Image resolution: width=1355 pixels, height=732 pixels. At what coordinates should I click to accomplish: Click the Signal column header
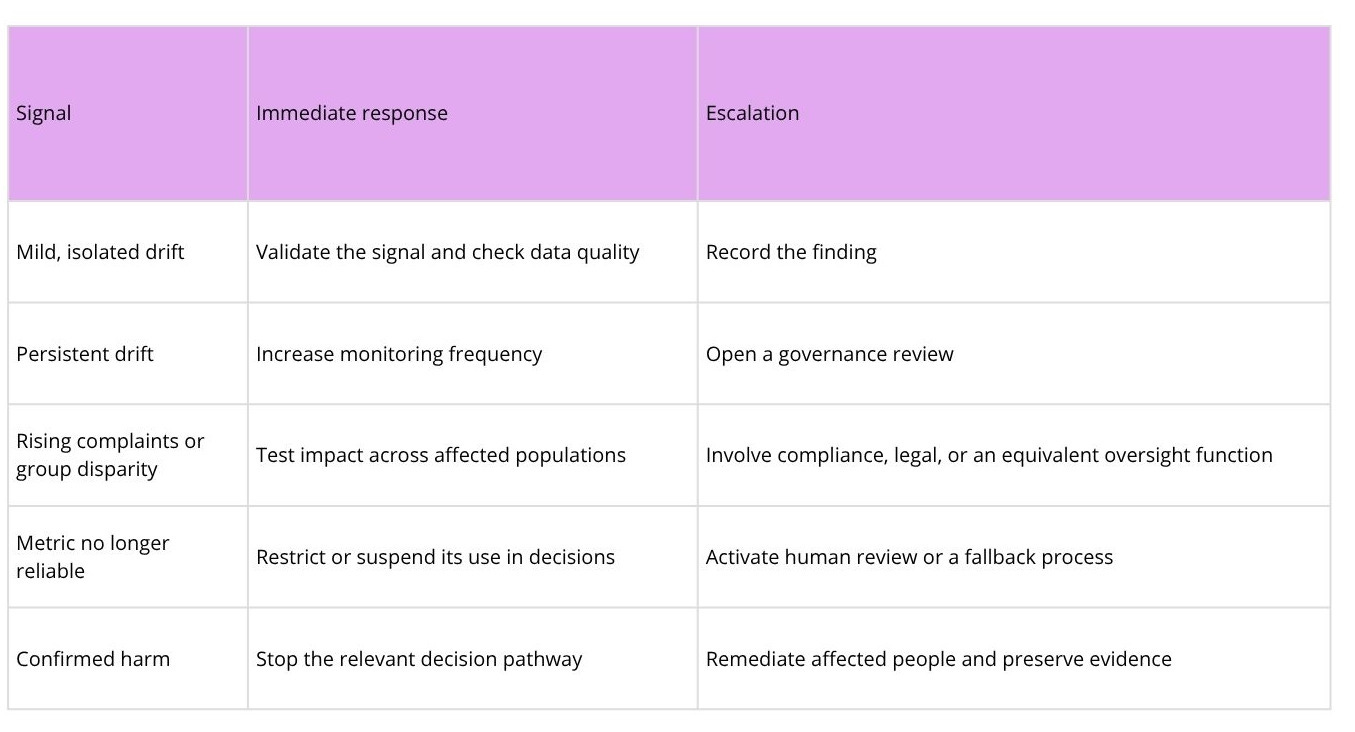(x=128, y=113)
